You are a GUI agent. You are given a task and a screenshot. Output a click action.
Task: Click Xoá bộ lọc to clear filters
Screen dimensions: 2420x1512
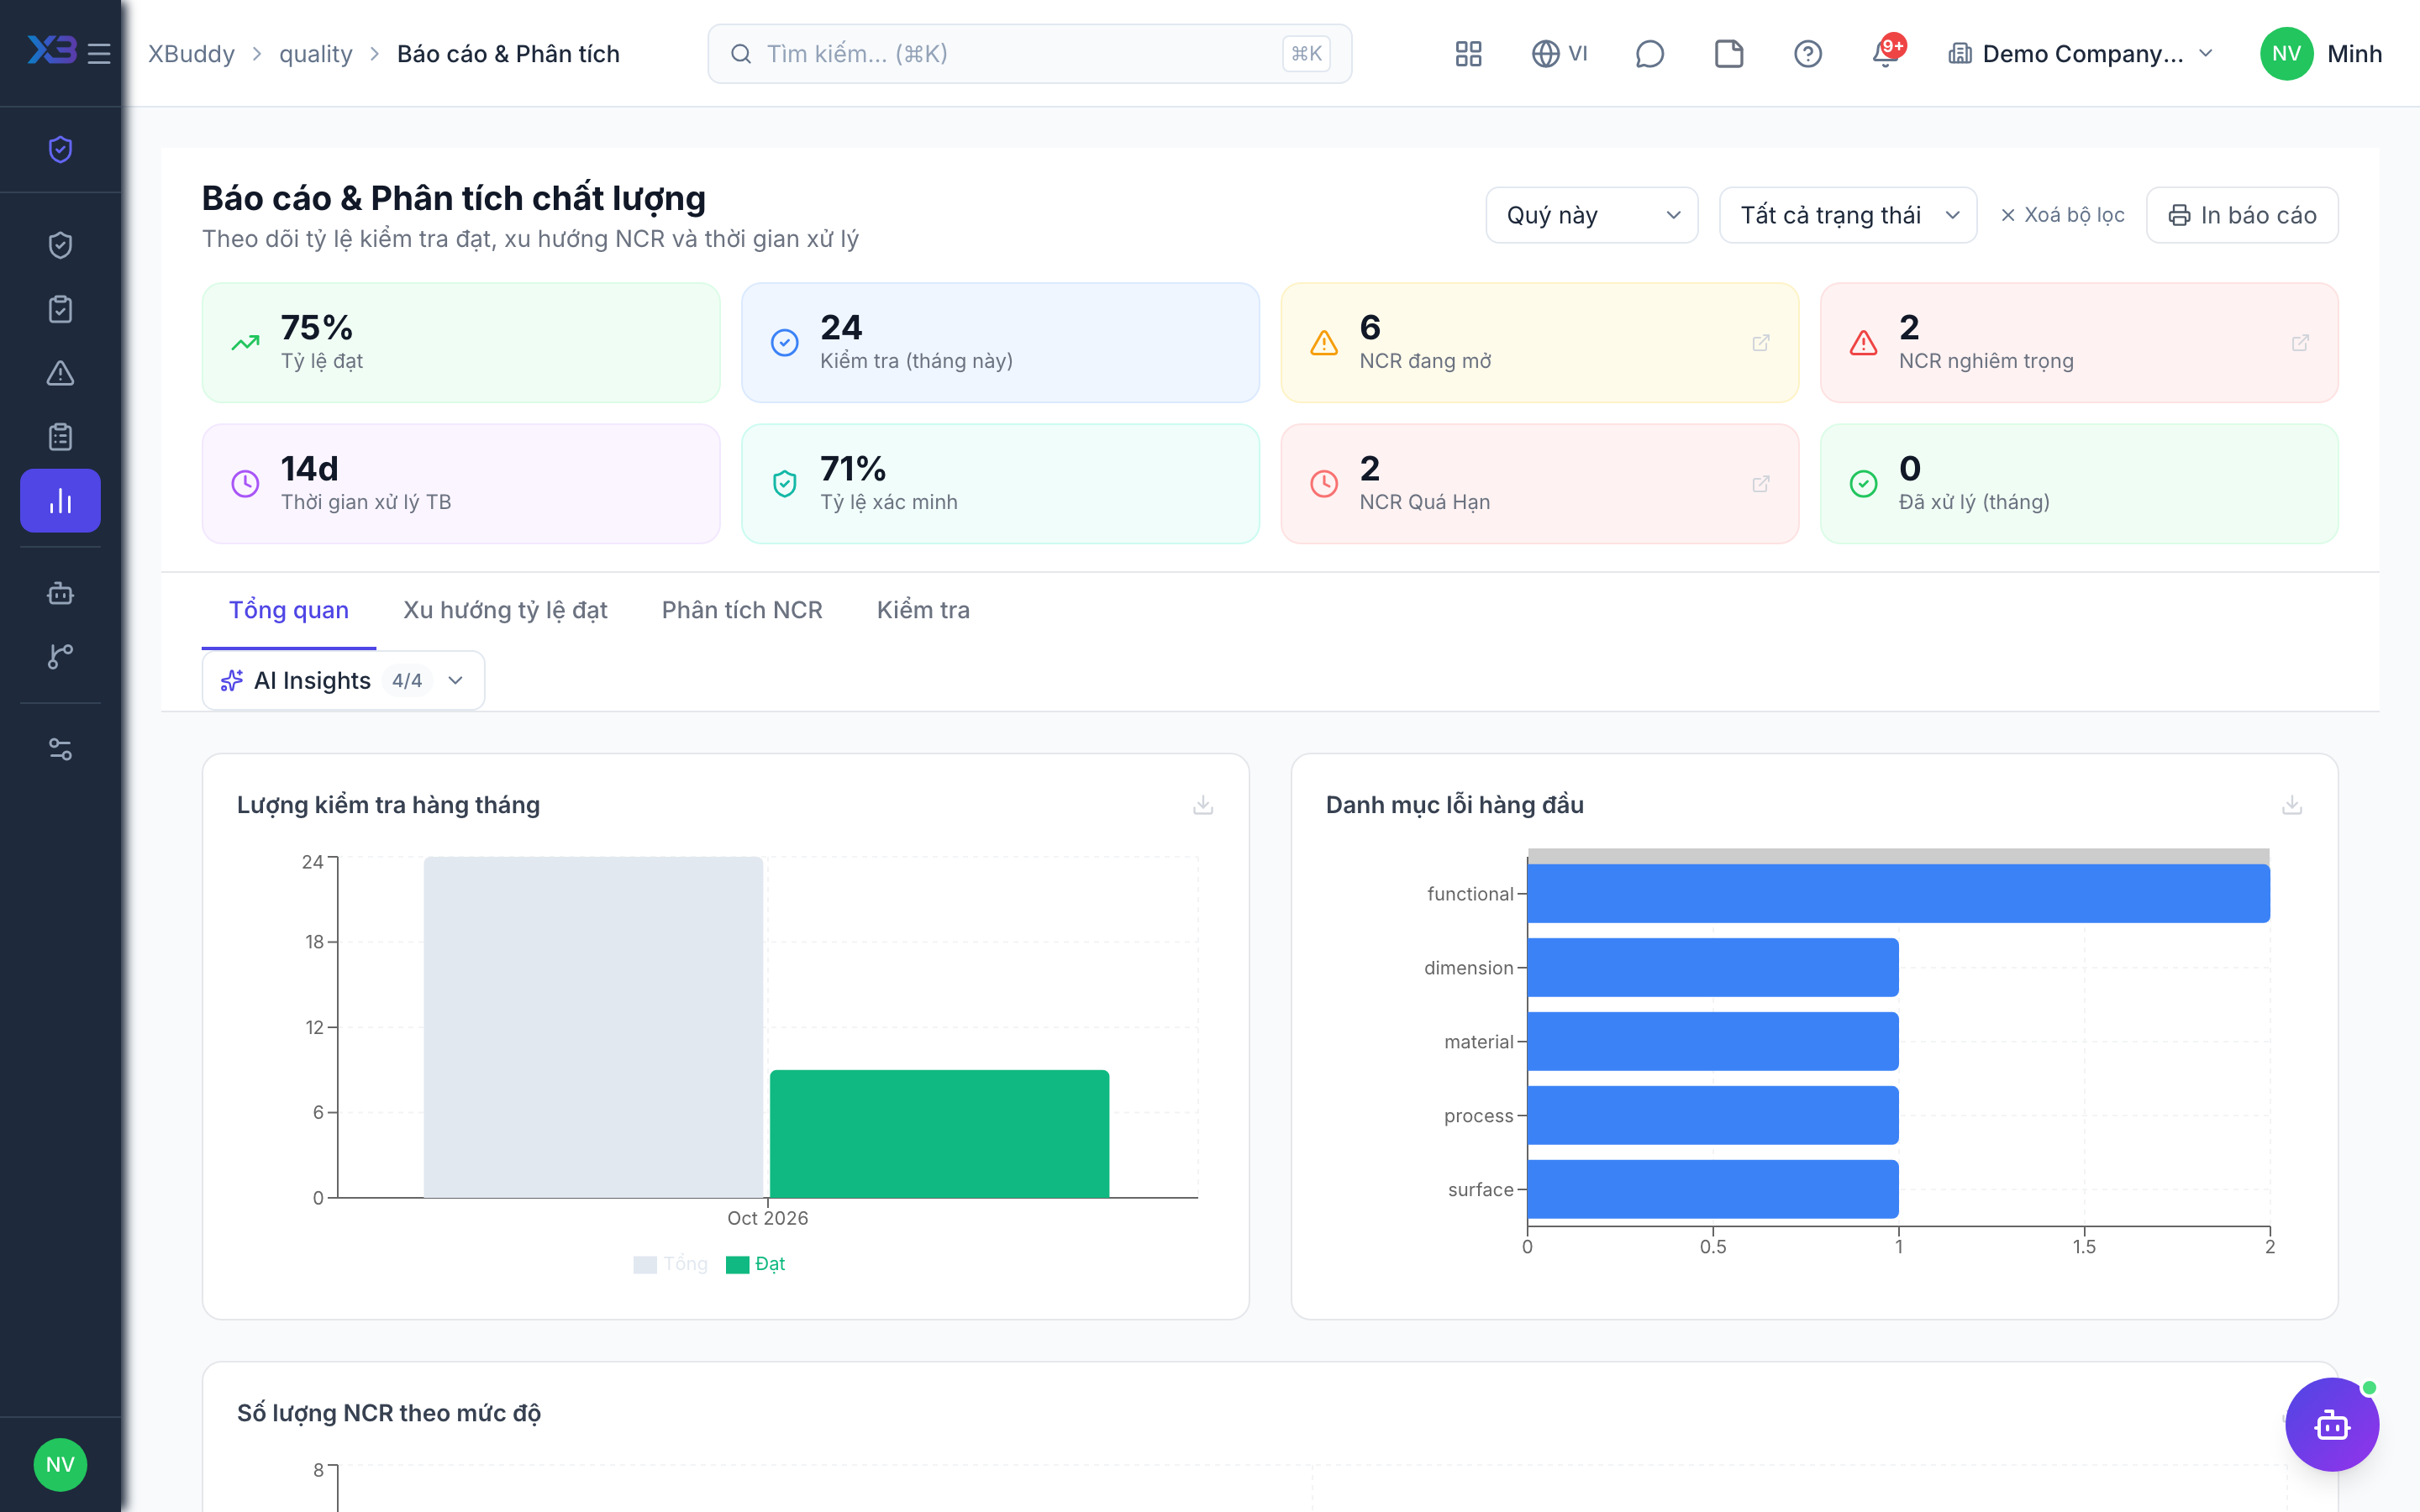[x=2062, y=215]
